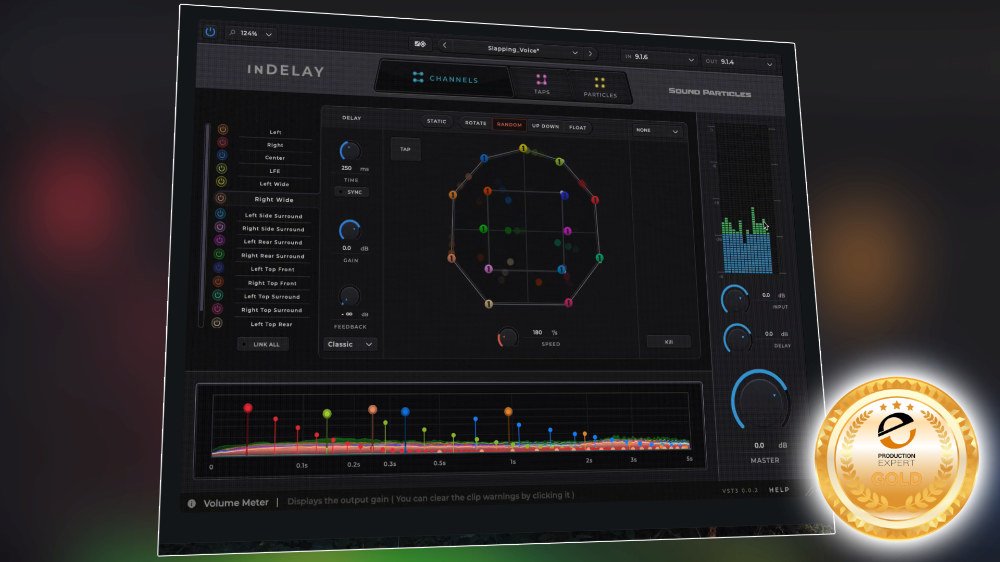Select the Random movement mode
1000x562 pixels.
pos(509,125)
